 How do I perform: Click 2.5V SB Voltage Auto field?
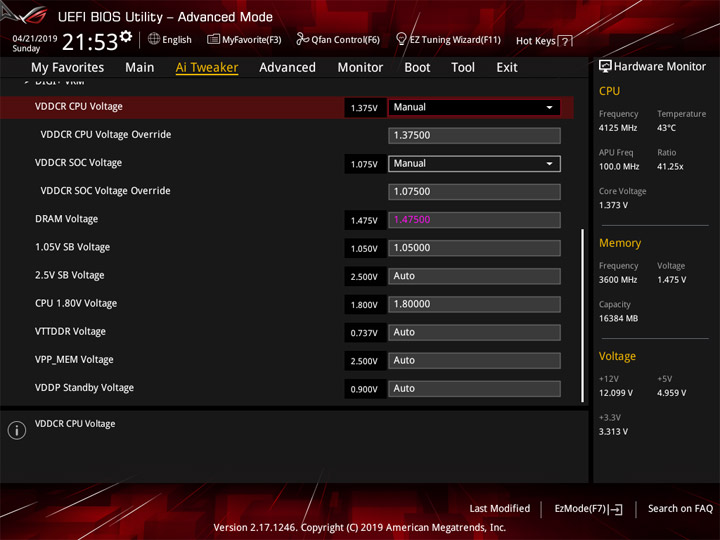click(474, 276)
